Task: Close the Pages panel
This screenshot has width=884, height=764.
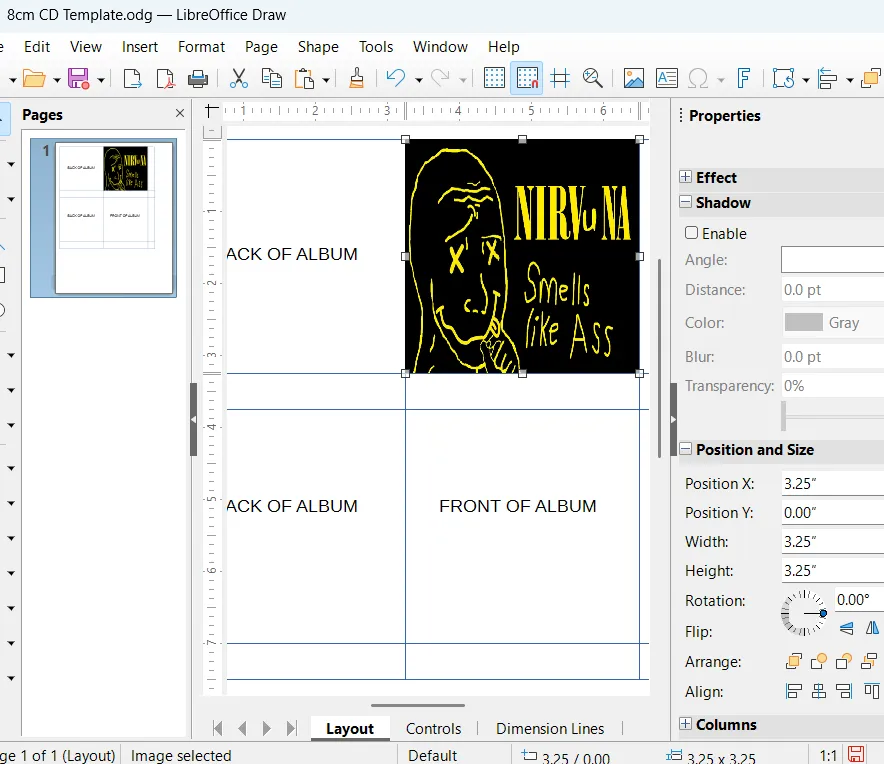Action: tap(180, 115)
